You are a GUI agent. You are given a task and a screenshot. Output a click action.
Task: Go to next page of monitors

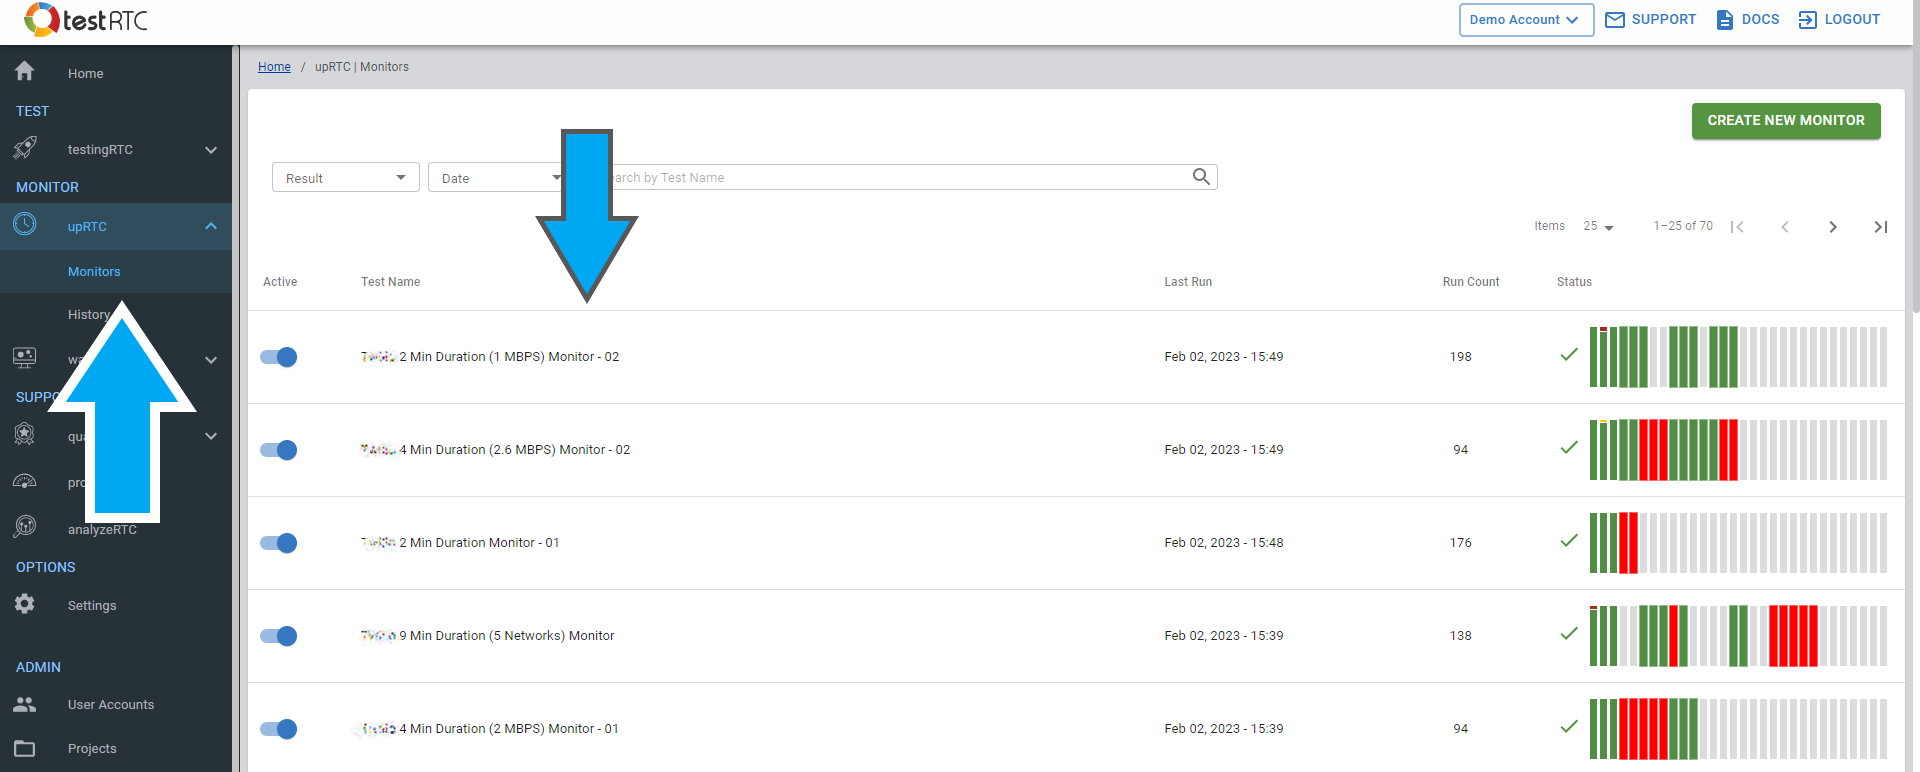(1833, 227)
